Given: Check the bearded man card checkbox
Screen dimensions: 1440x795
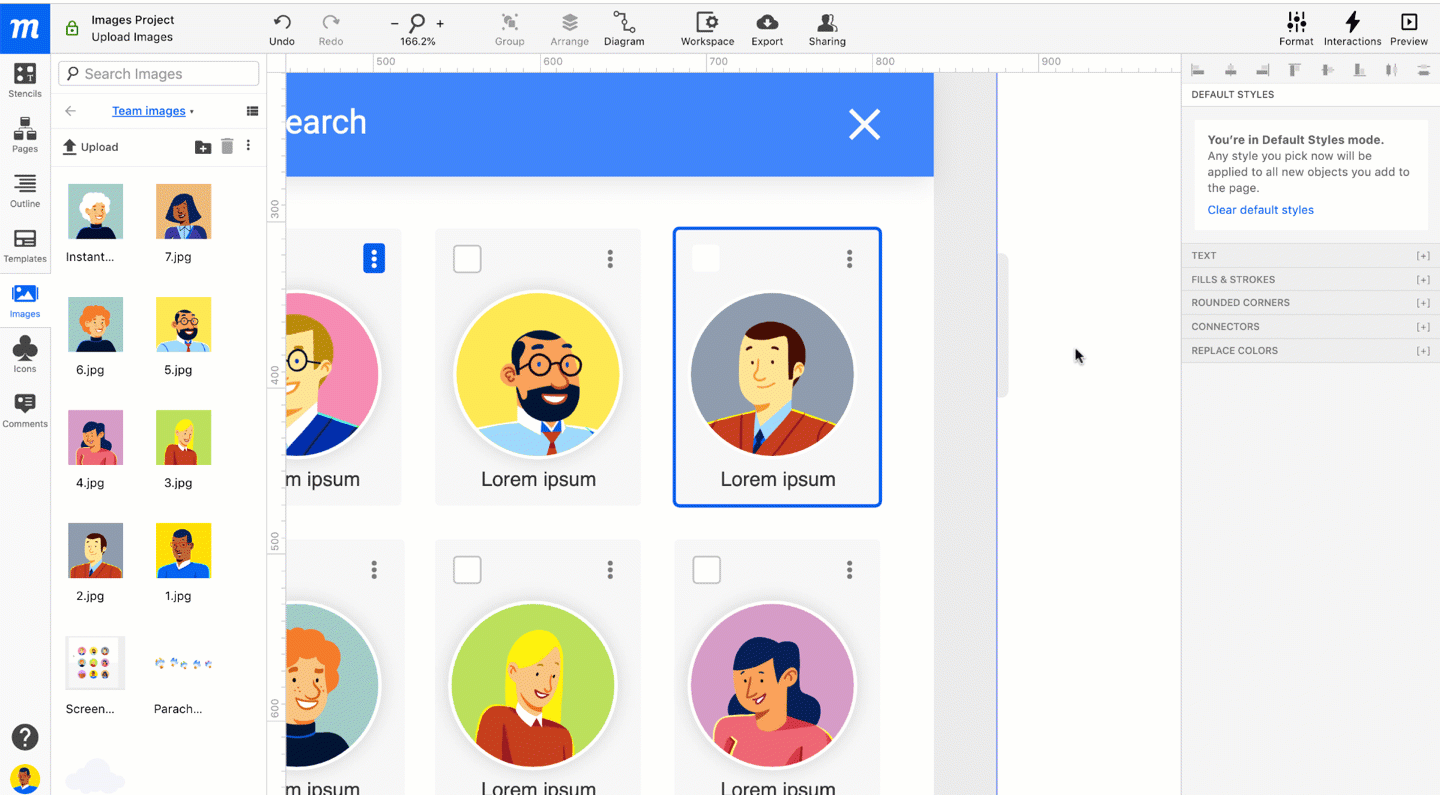Looking at the screenshot, I should [x=467, y=259].
